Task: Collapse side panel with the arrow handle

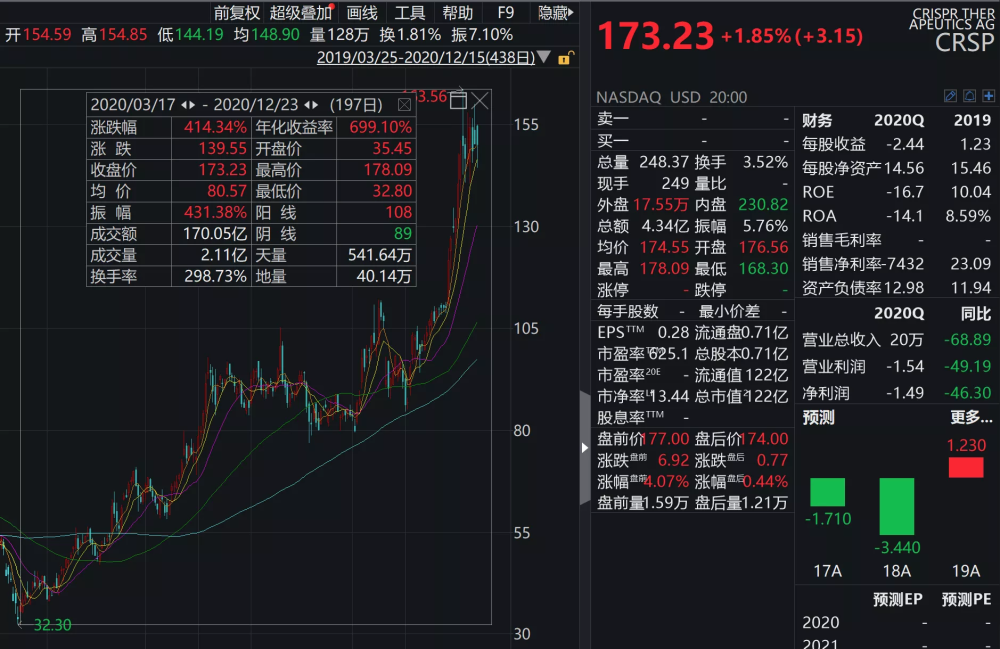Action: point(585,448)
